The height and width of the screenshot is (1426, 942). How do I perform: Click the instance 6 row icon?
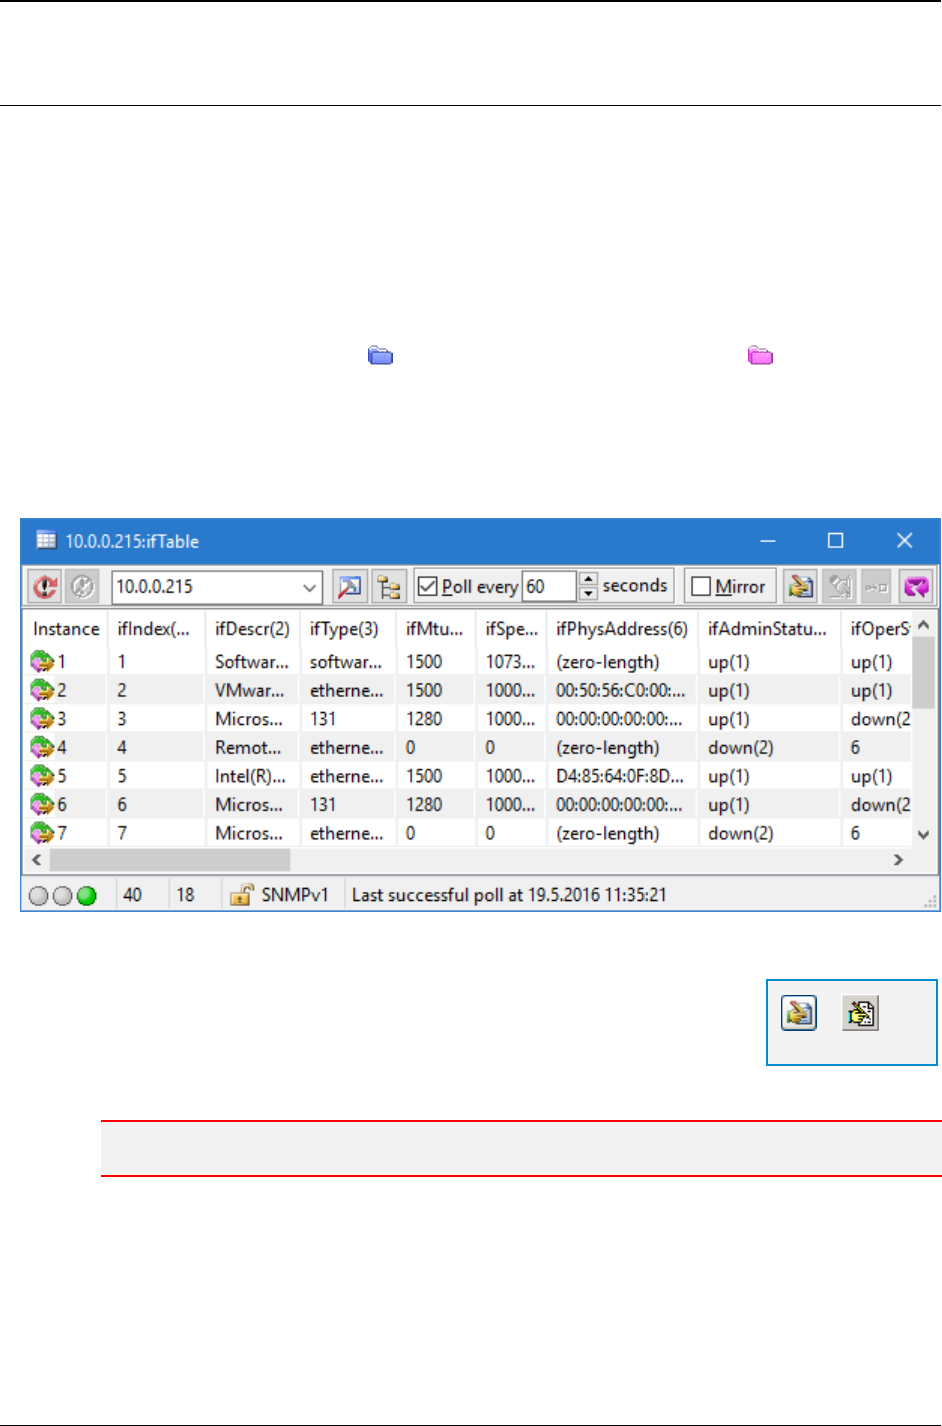pos(42,804)
